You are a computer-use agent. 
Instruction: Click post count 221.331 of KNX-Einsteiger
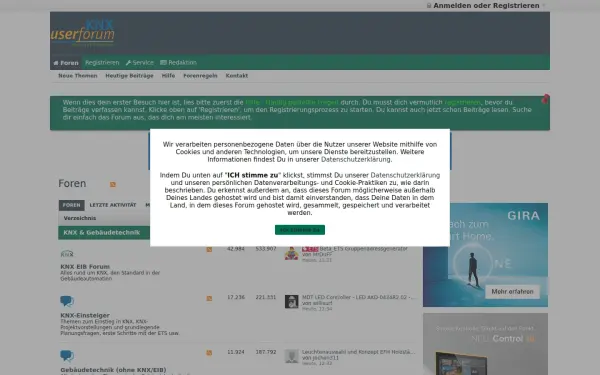coord(266,297)
